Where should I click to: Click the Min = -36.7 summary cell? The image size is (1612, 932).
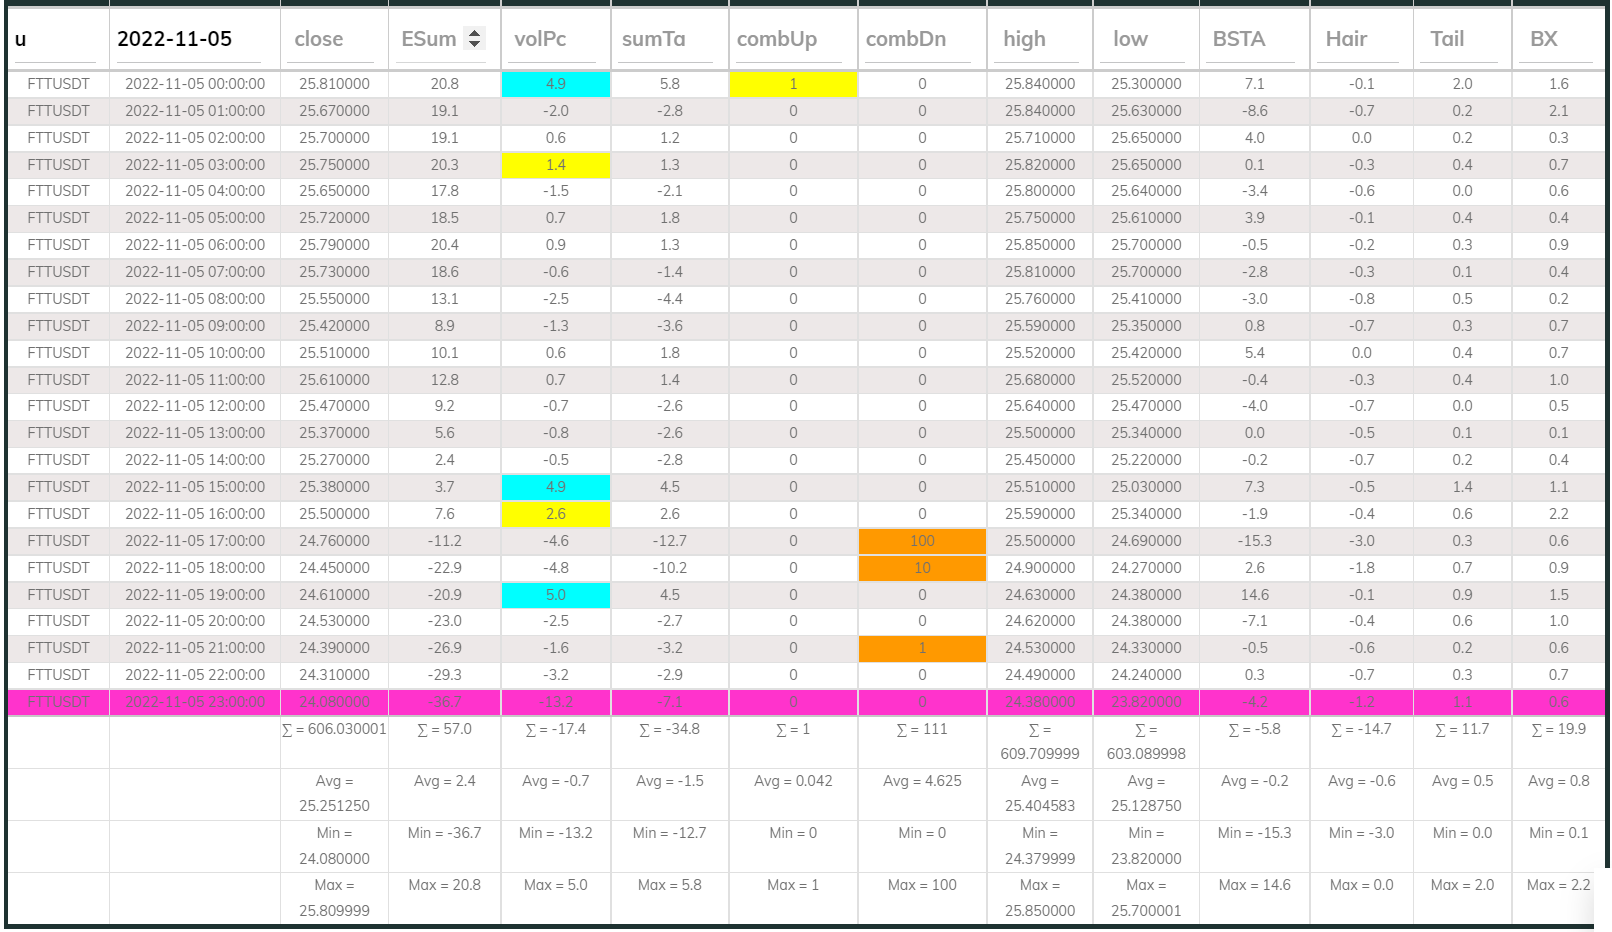point(443,832)
